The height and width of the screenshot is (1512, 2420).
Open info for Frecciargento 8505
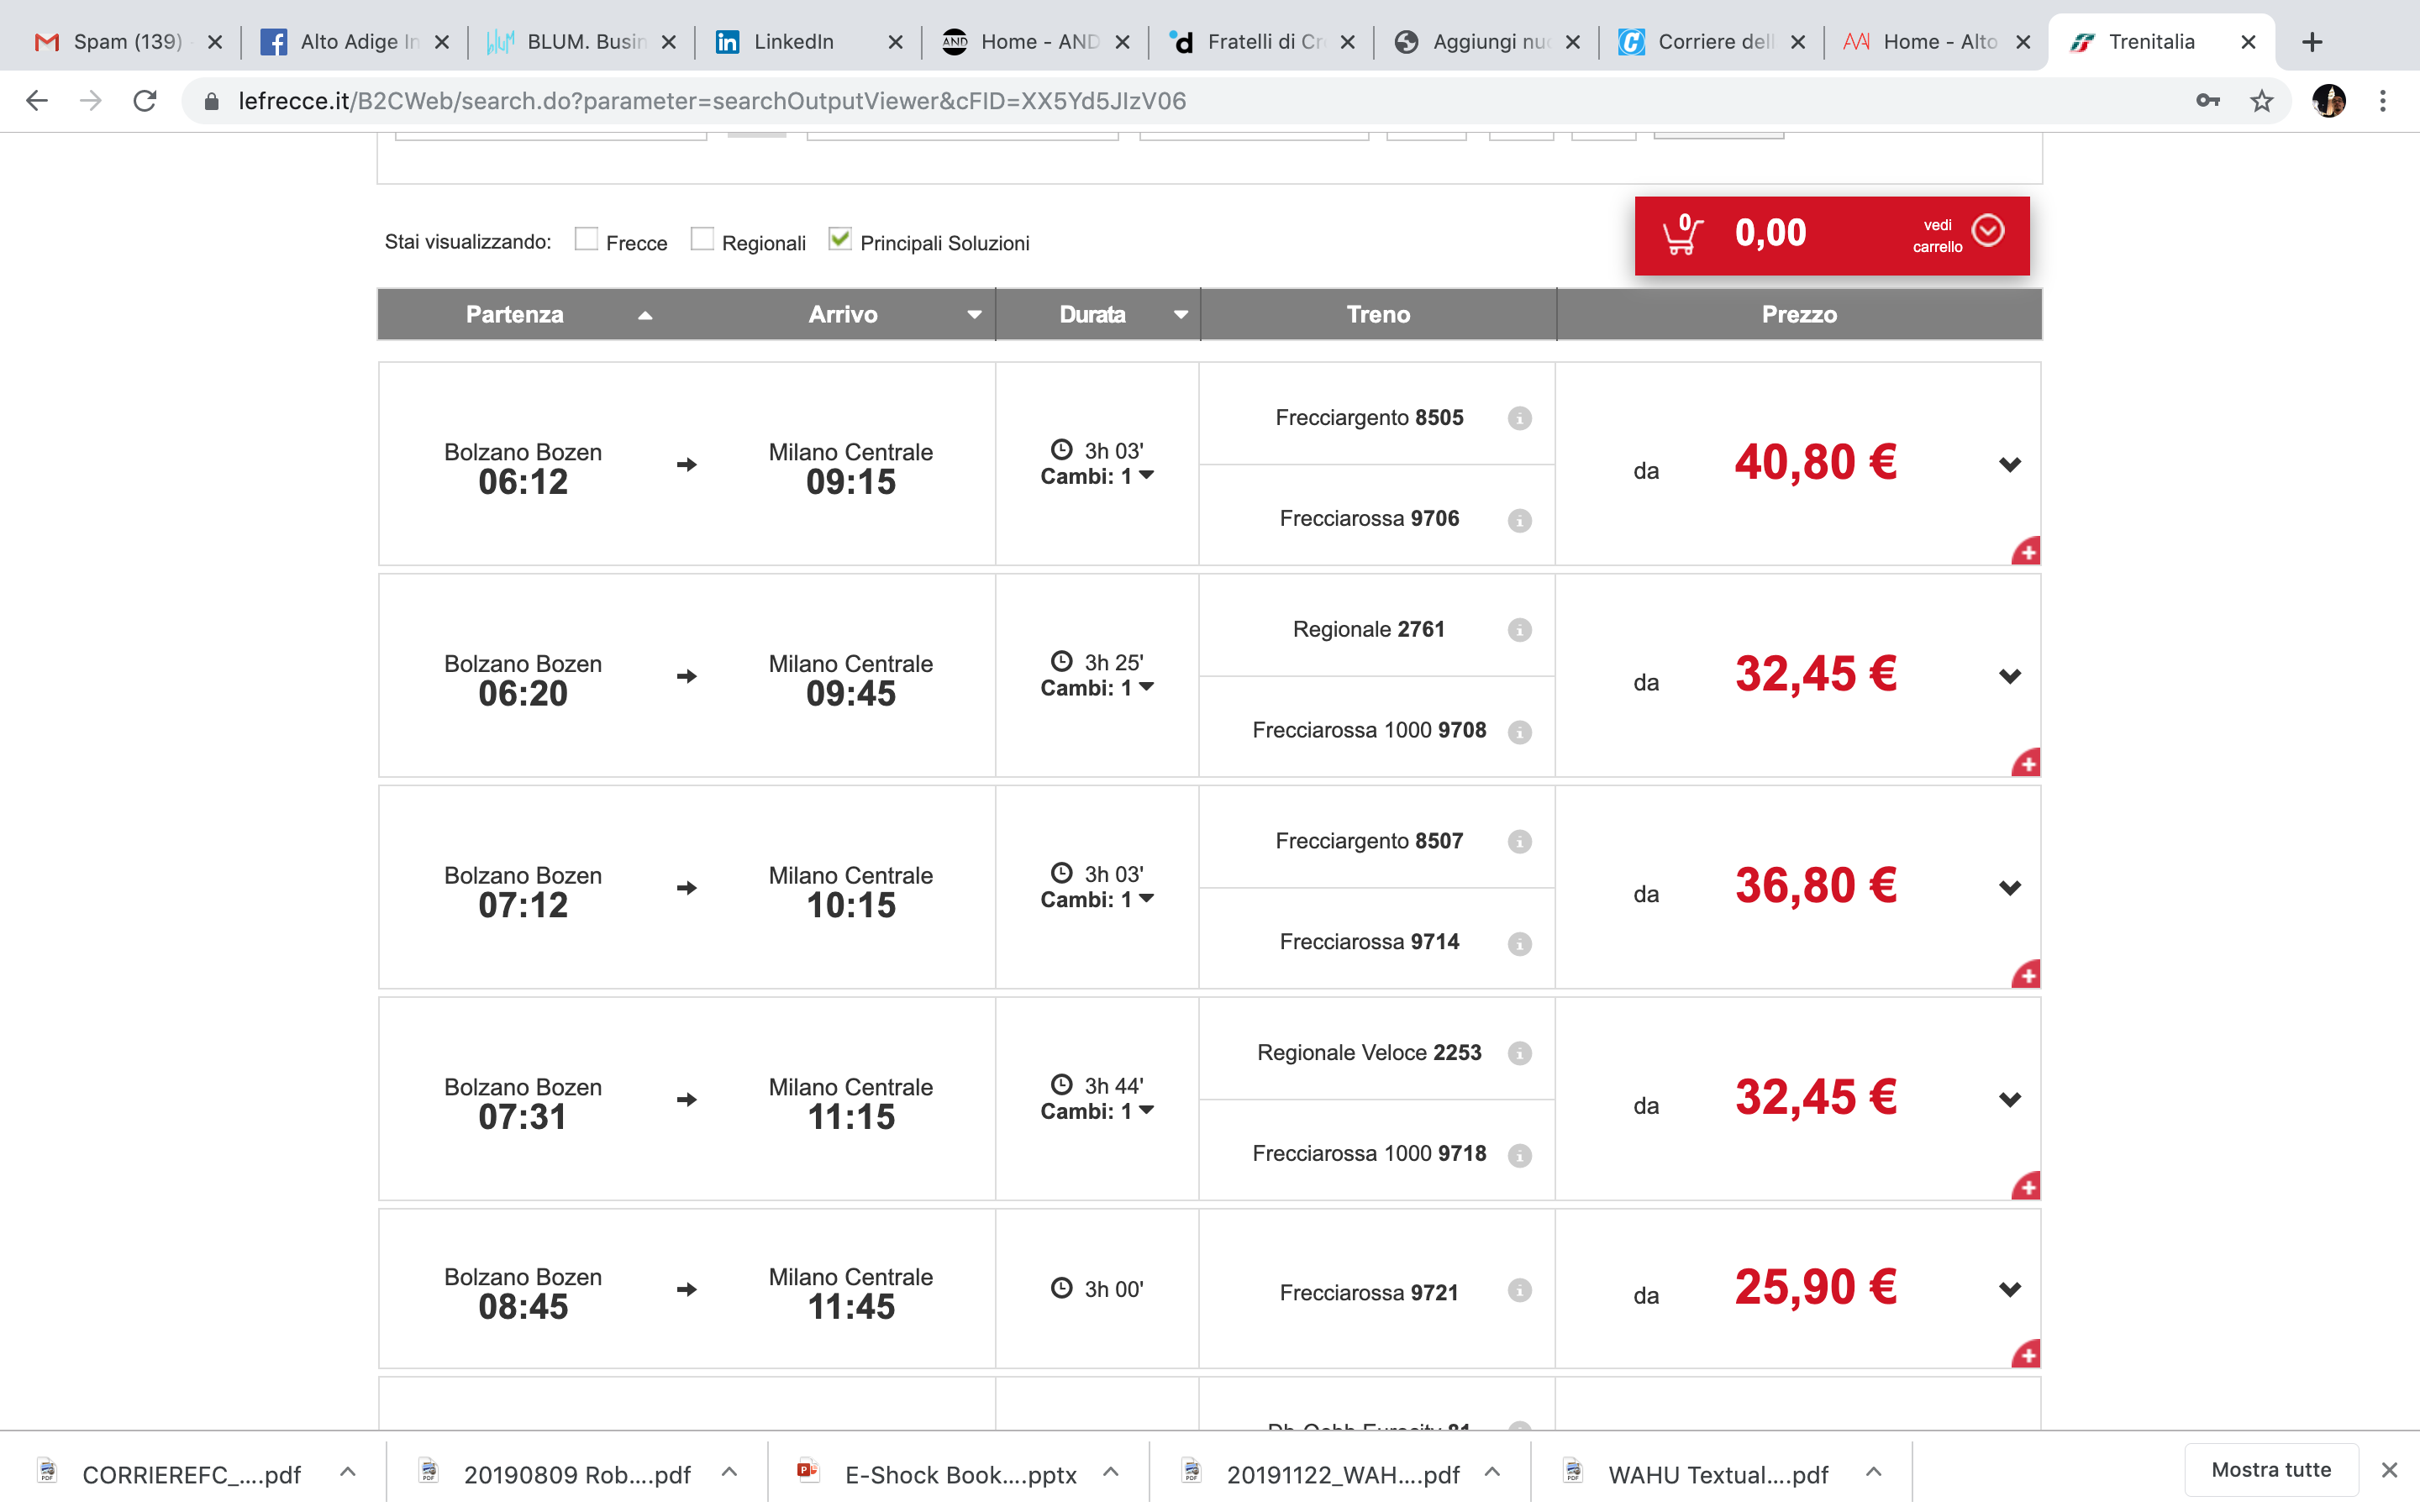(1519, 418)
